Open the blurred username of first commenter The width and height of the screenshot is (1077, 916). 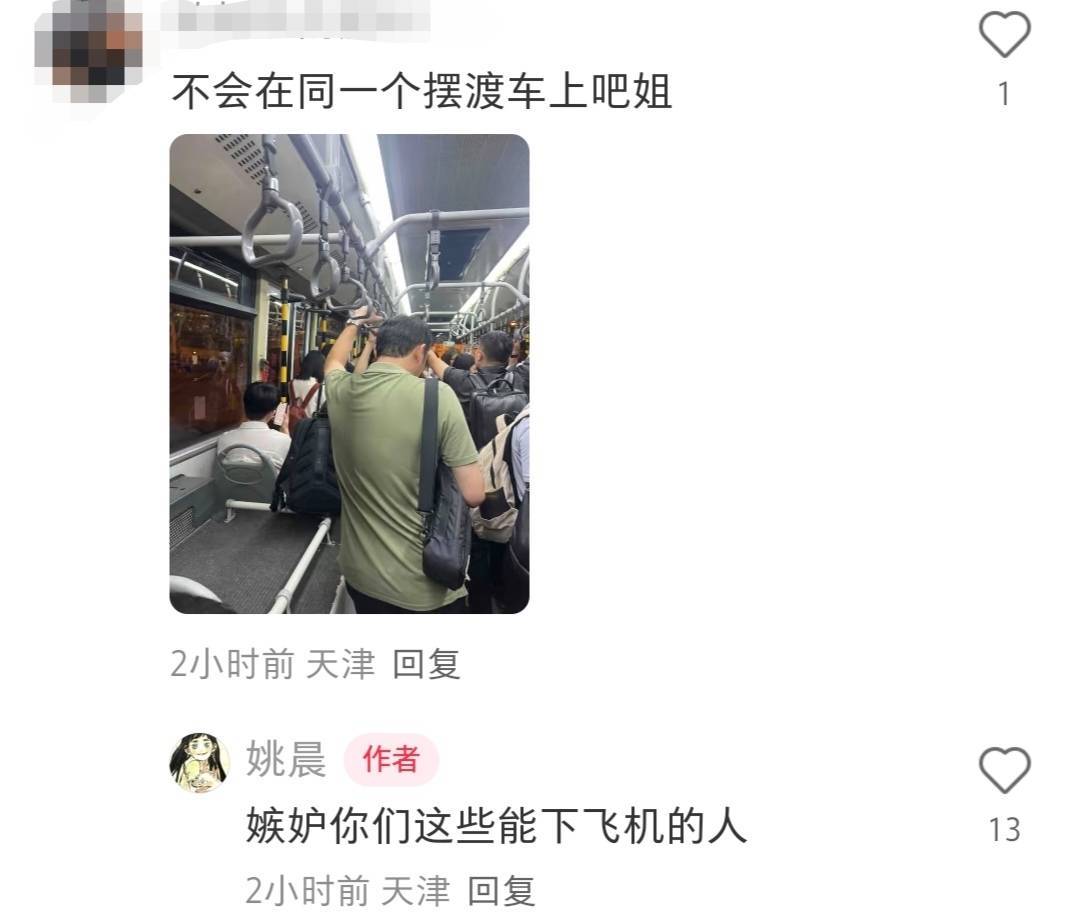tap(295, 17)
